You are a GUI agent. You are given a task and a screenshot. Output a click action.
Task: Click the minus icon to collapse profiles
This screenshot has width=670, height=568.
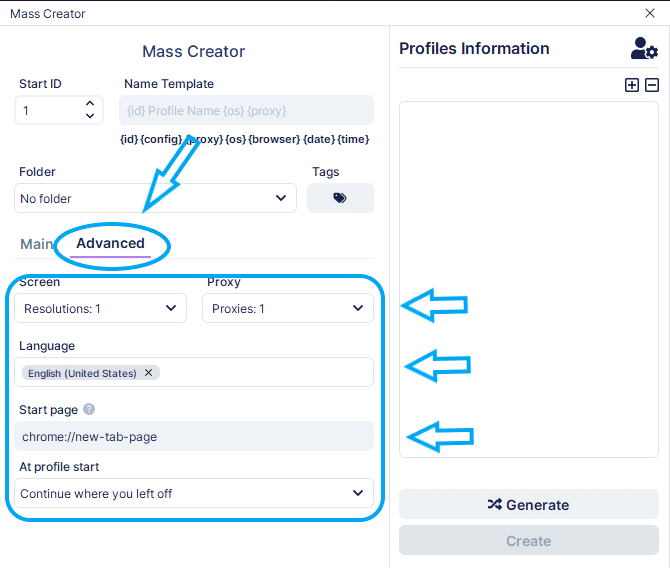pyautogui.click(x=652, y=85)
